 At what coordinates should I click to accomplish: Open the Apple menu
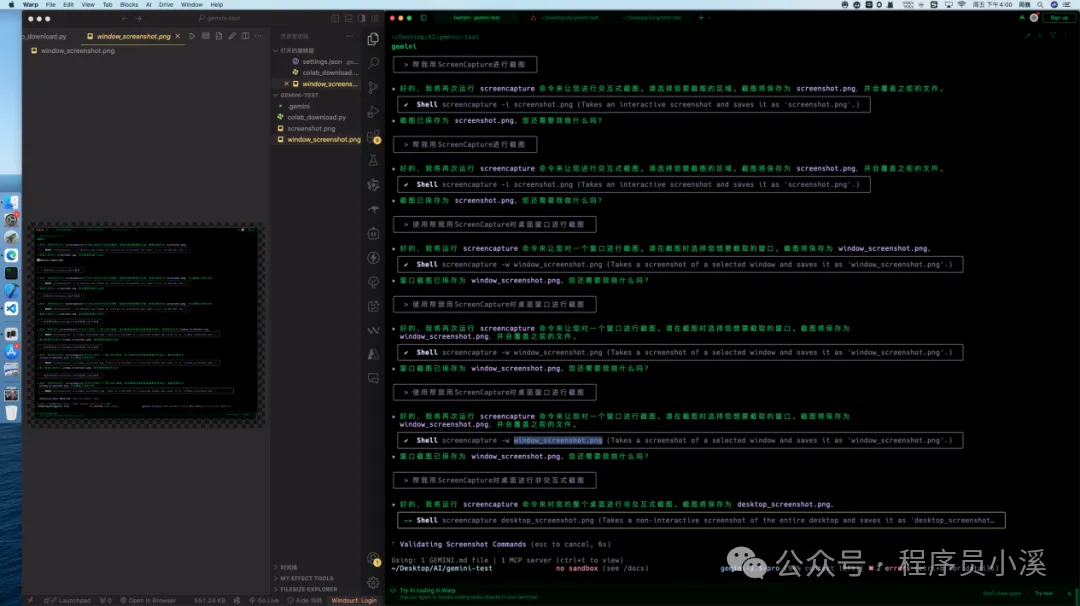coord(10,5)
